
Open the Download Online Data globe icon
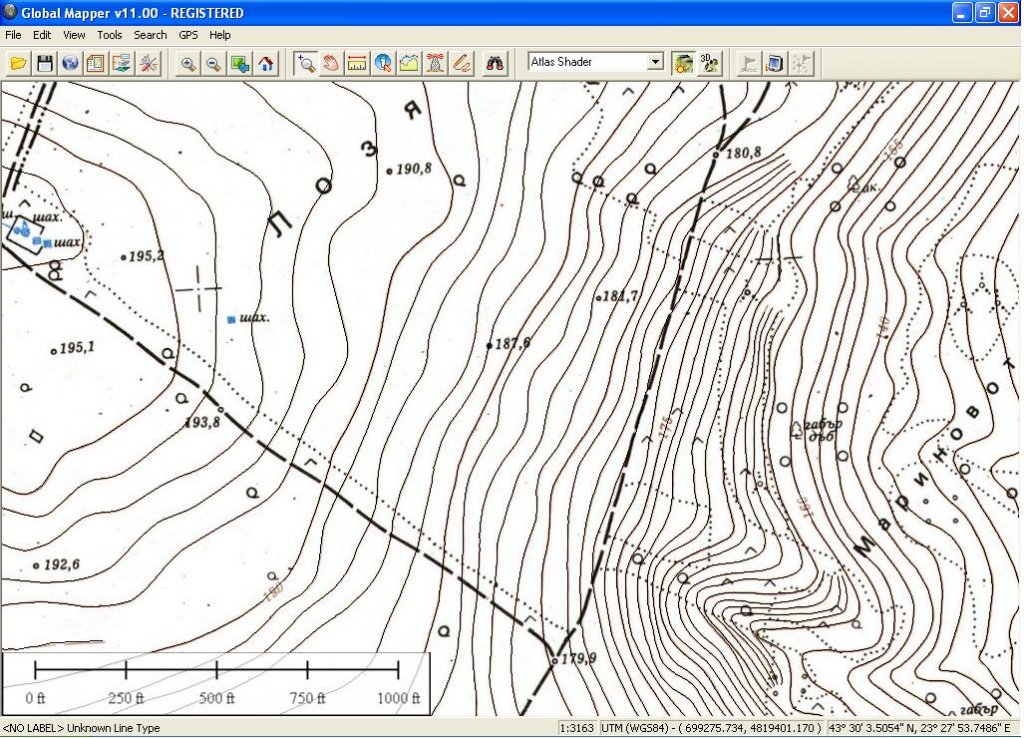click(70, 63)
